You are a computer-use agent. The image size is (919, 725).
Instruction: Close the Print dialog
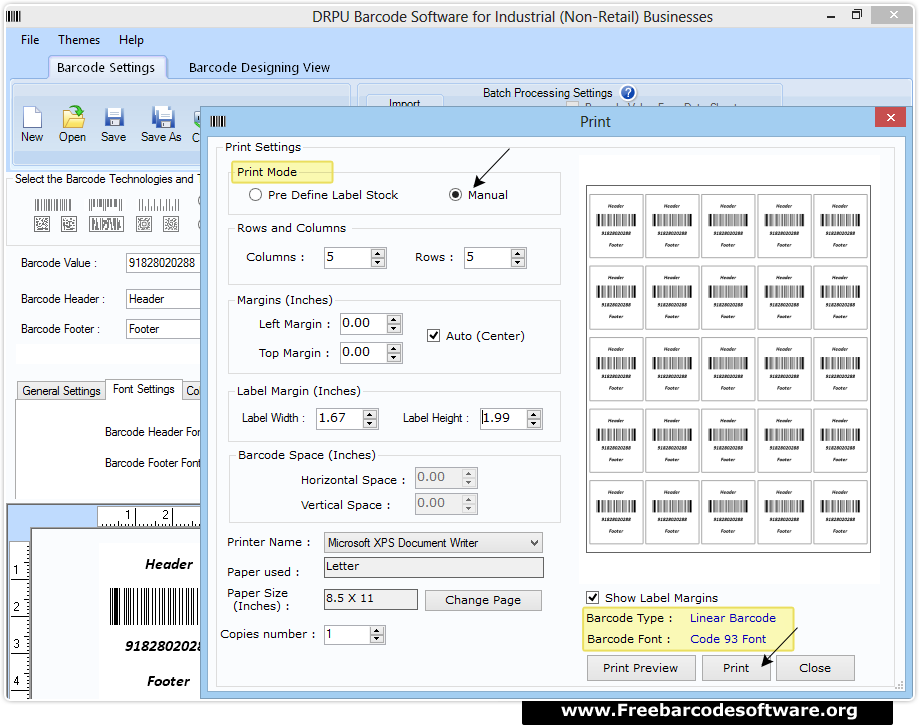click(x=890, y=118)
